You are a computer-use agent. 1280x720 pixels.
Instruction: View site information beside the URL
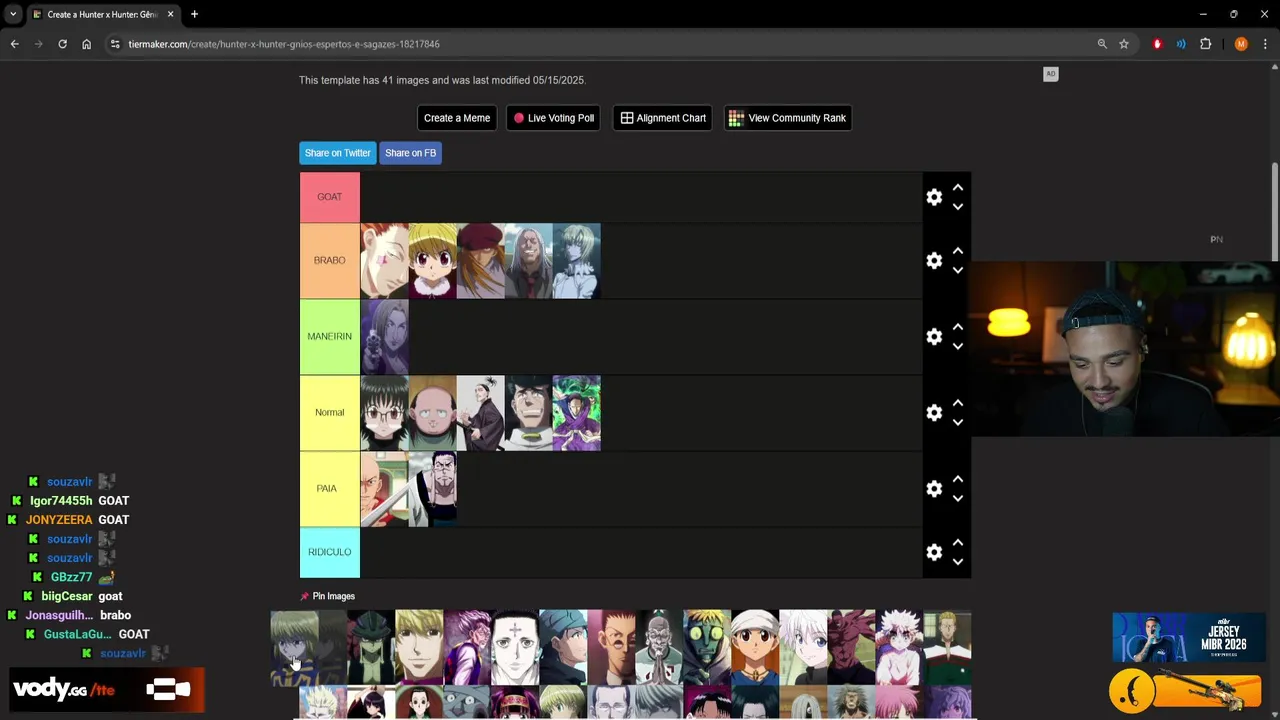[x=115, y=44]
